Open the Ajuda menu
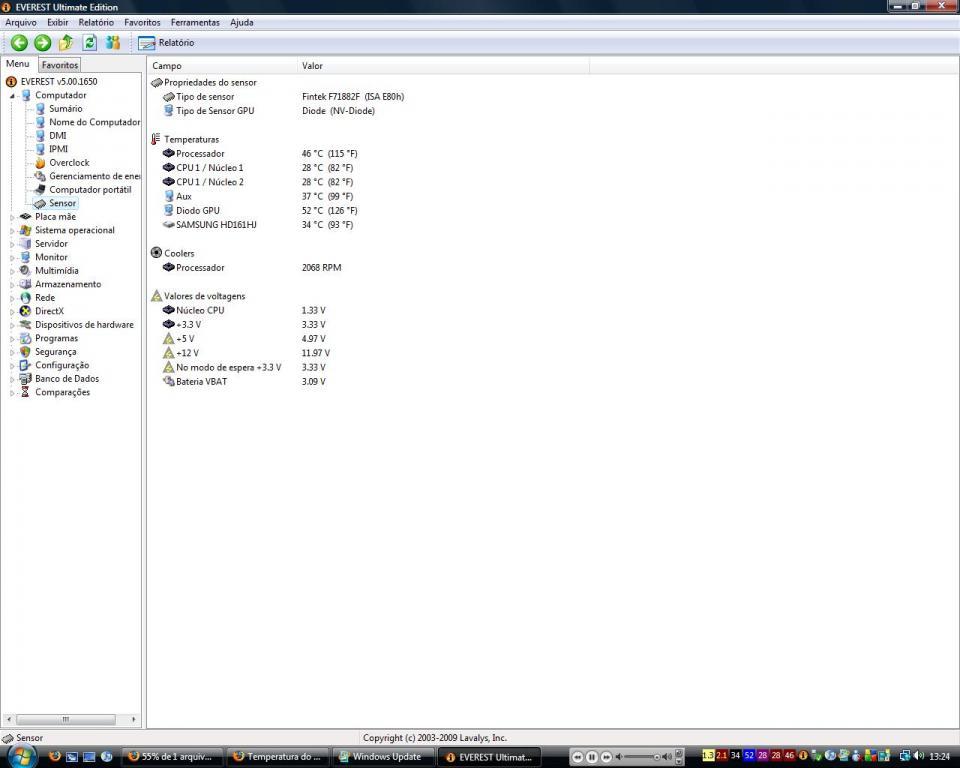 coord(241,22)
